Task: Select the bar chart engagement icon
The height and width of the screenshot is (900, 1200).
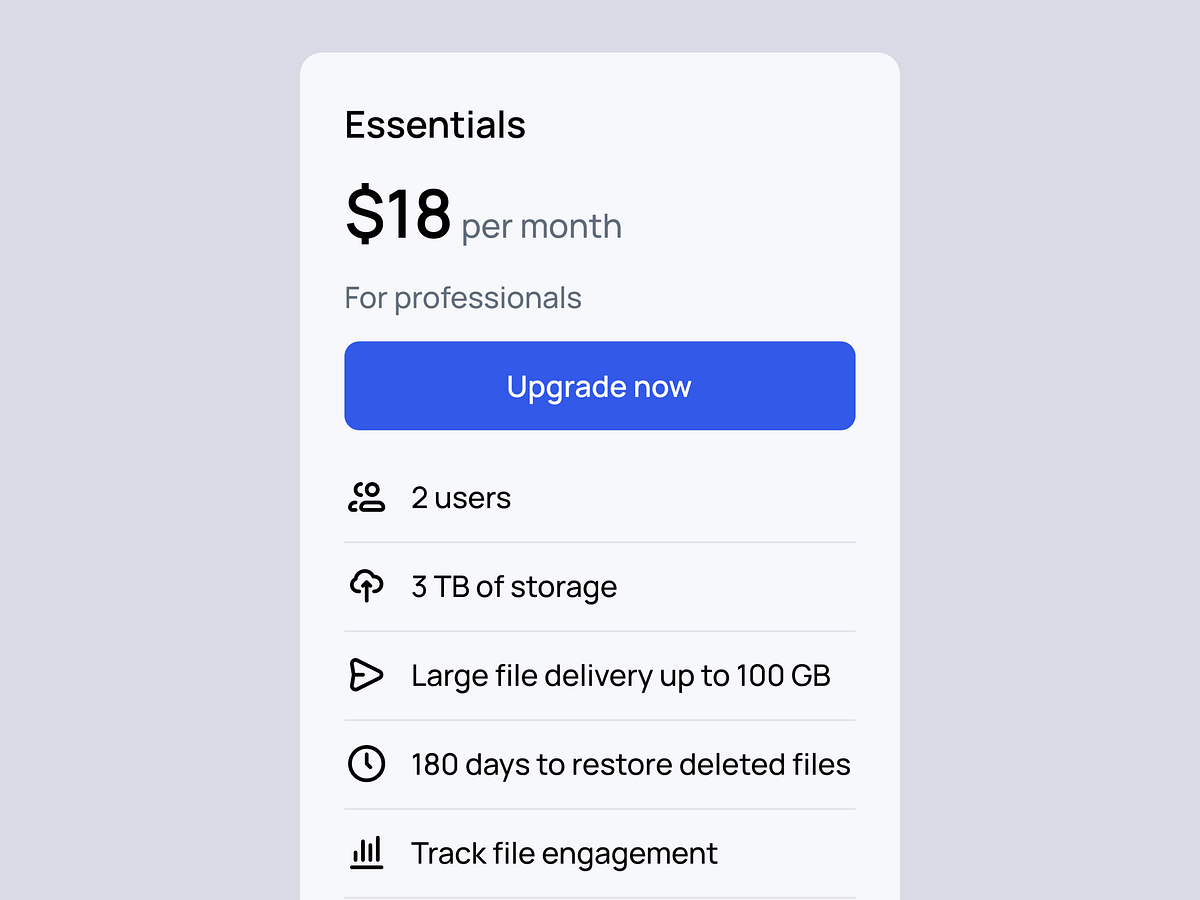Action: (x=367, y=853)
